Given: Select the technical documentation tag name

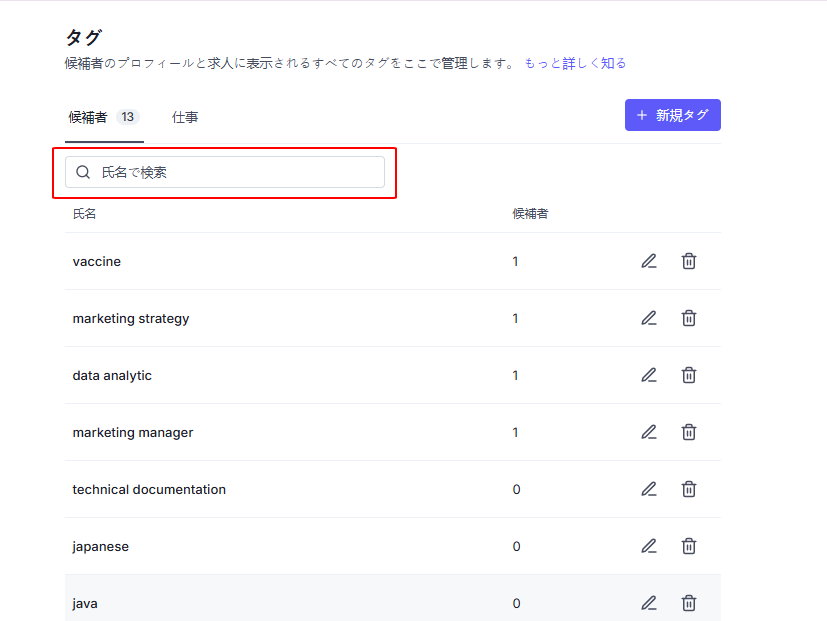Looking at the screenshot, I should 149,489.
